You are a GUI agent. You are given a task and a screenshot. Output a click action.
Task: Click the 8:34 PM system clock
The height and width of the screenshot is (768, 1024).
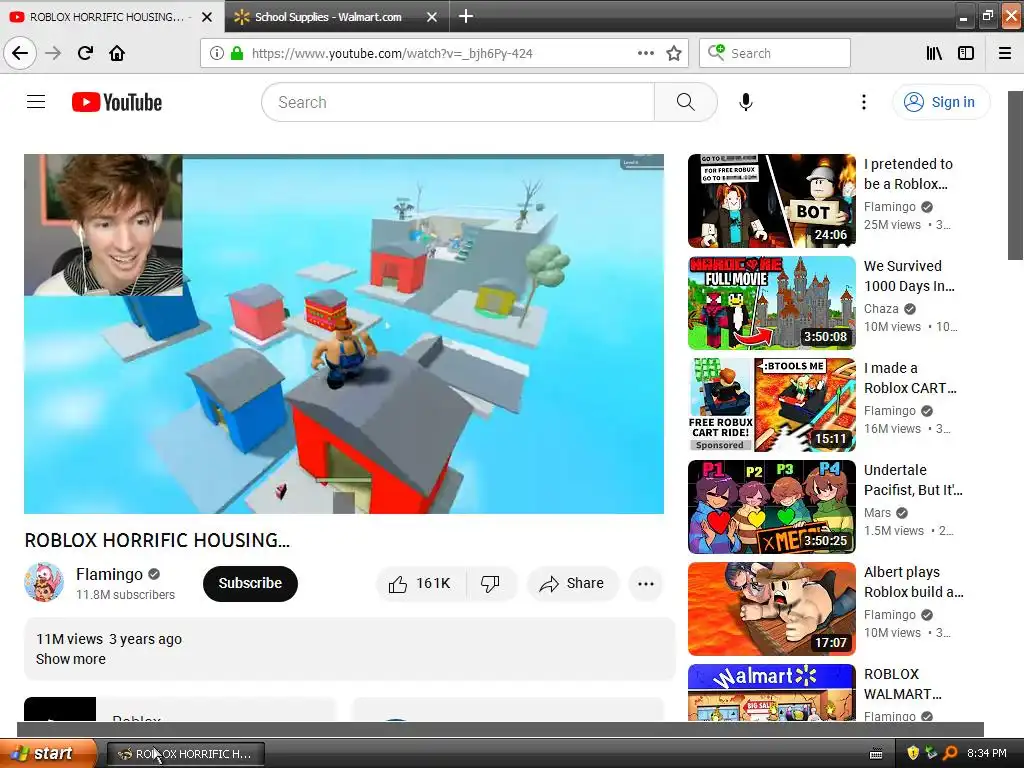(986, 753)
